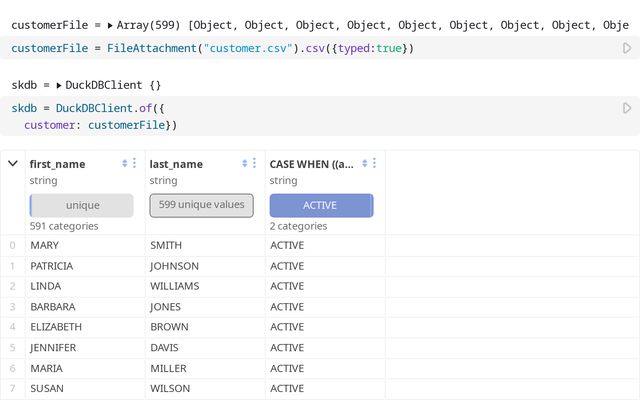Select the blue ACTIVE category bar
The image size is (640, 400).
[320, 205]
